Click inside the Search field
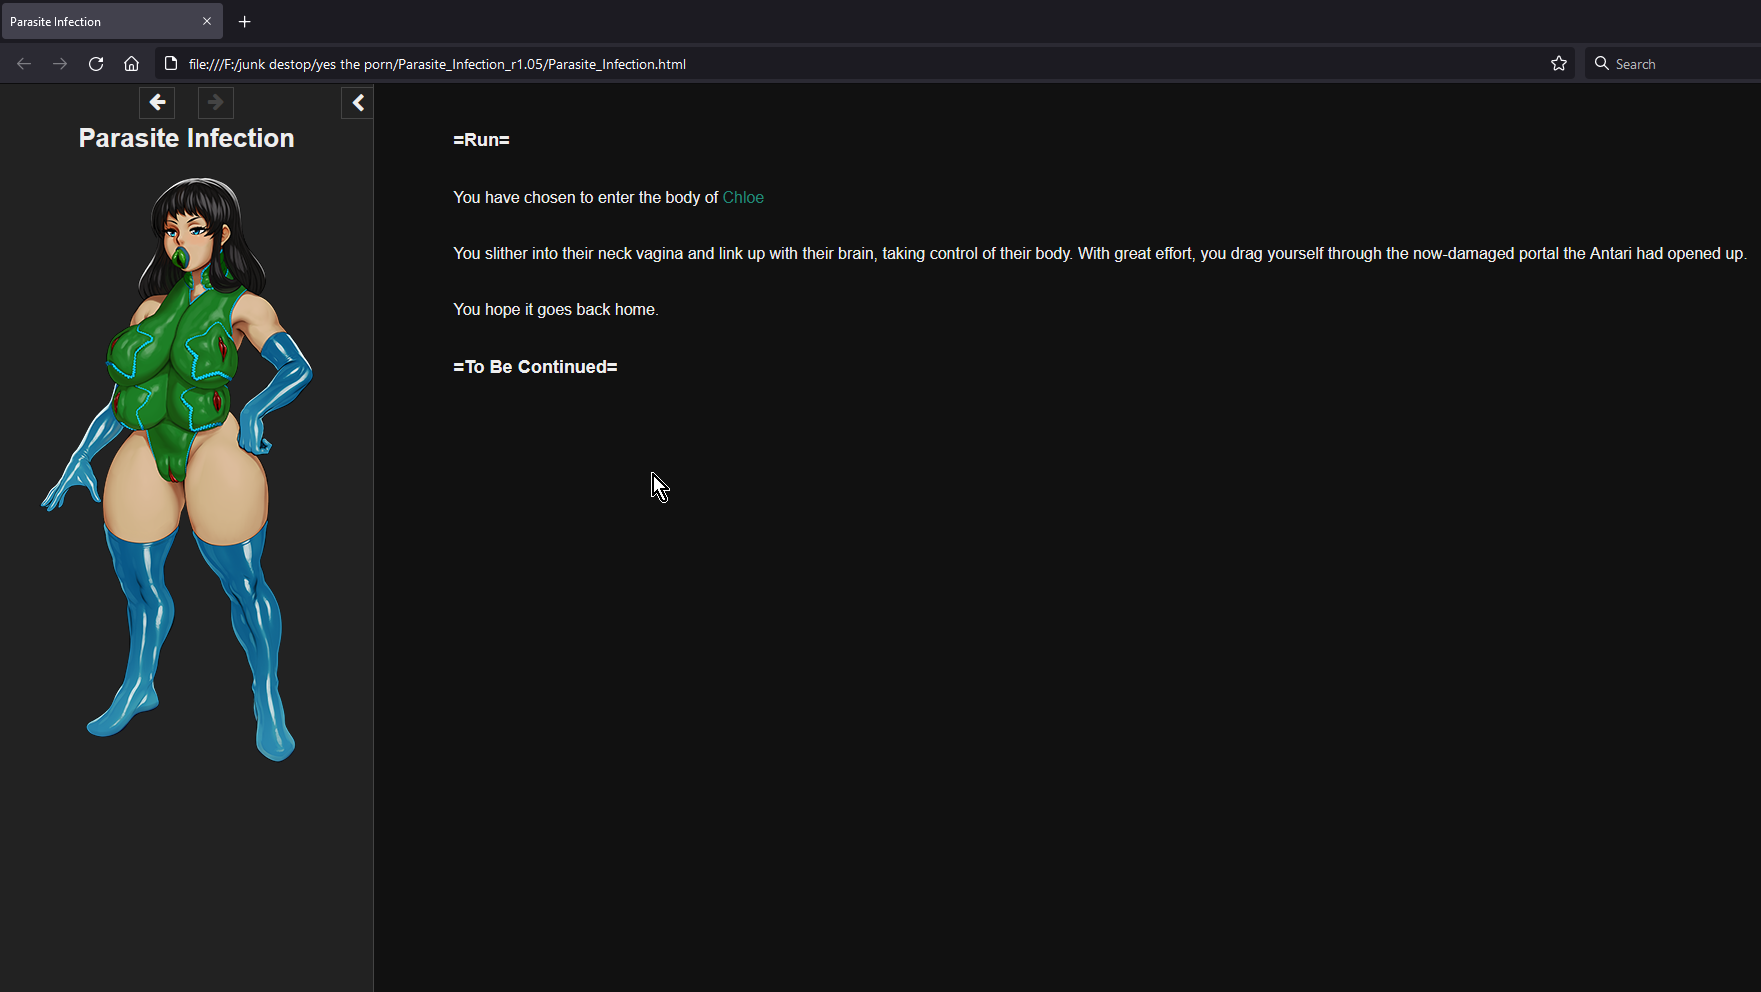Viewport: 1761px width, 992px height. (x=1680, y=64)
